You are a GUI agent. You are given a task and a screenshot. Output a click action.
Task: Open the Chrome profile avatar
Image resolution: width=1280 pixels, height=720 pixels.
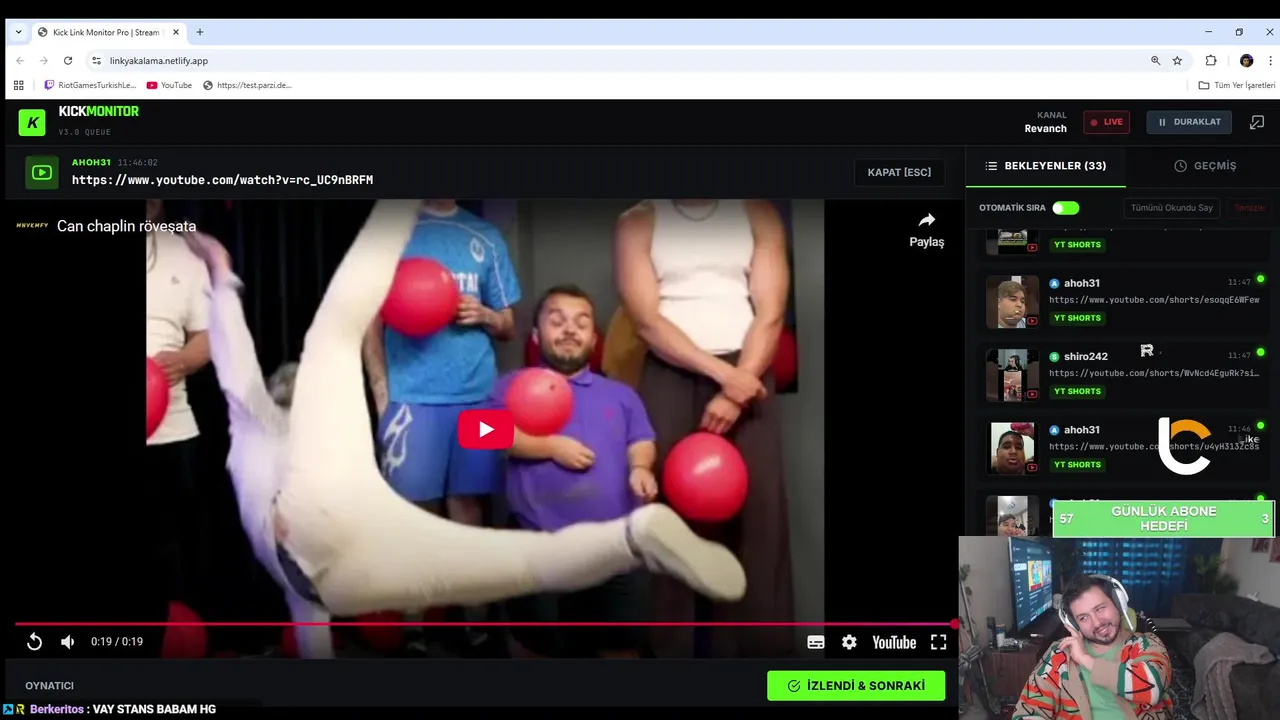pyautogui.click(x=1246, y=61)
